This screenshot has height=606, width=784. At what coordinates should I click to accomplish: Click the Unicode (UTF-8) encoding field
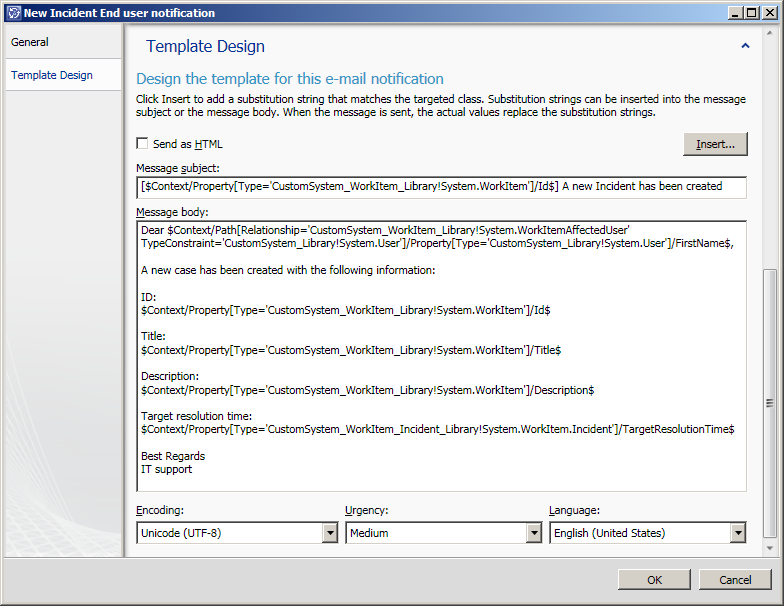tap(230, 533)
